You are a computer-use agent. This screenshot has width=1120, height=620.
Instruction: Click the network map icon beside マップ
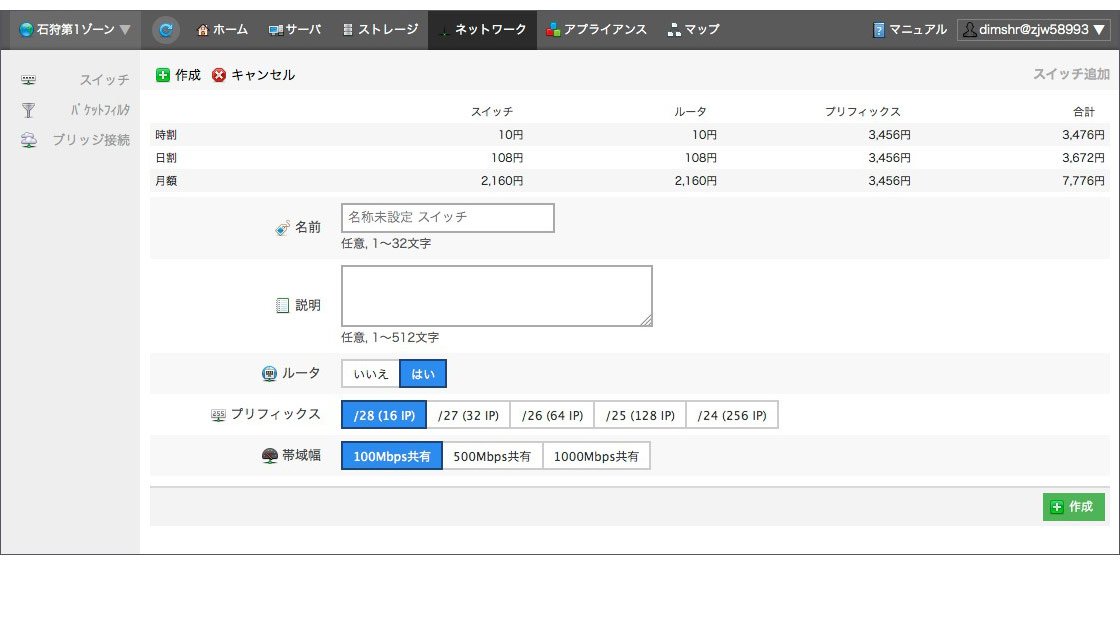(x=674, y=30)
